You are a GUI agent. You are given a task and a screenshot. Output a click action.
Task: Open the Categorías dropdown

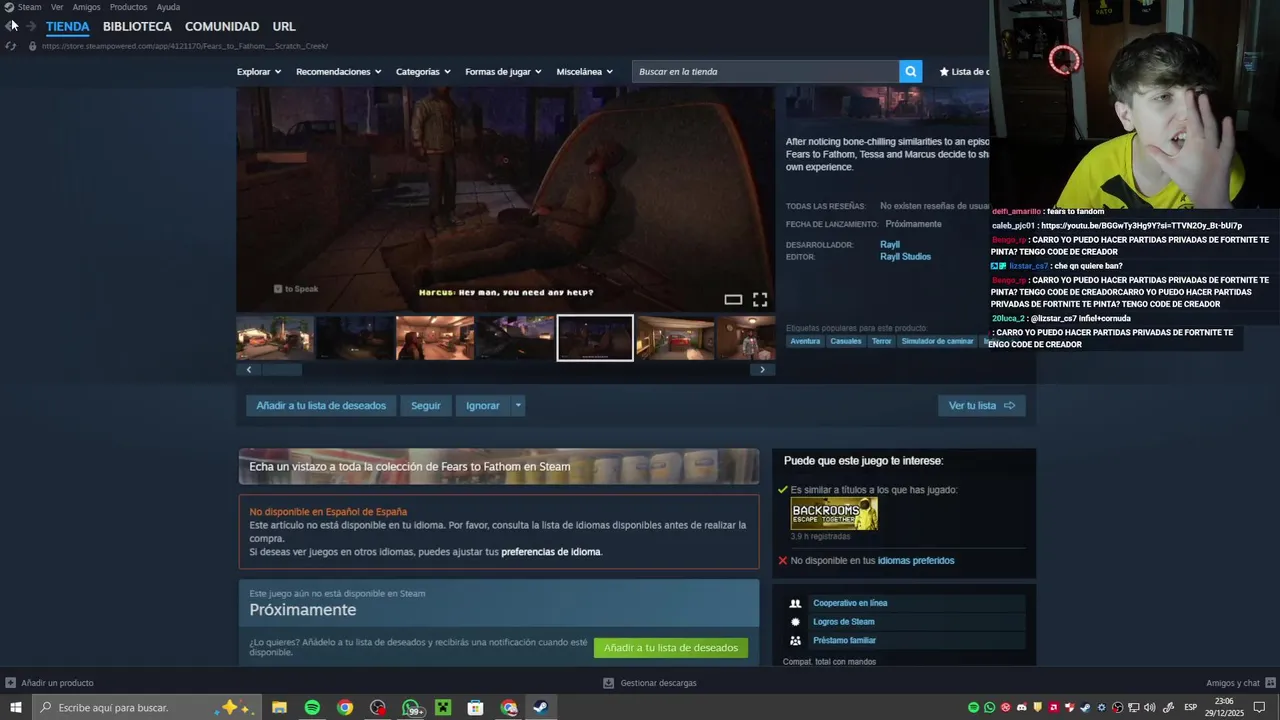pyautogui.click(x=423, y=72)
